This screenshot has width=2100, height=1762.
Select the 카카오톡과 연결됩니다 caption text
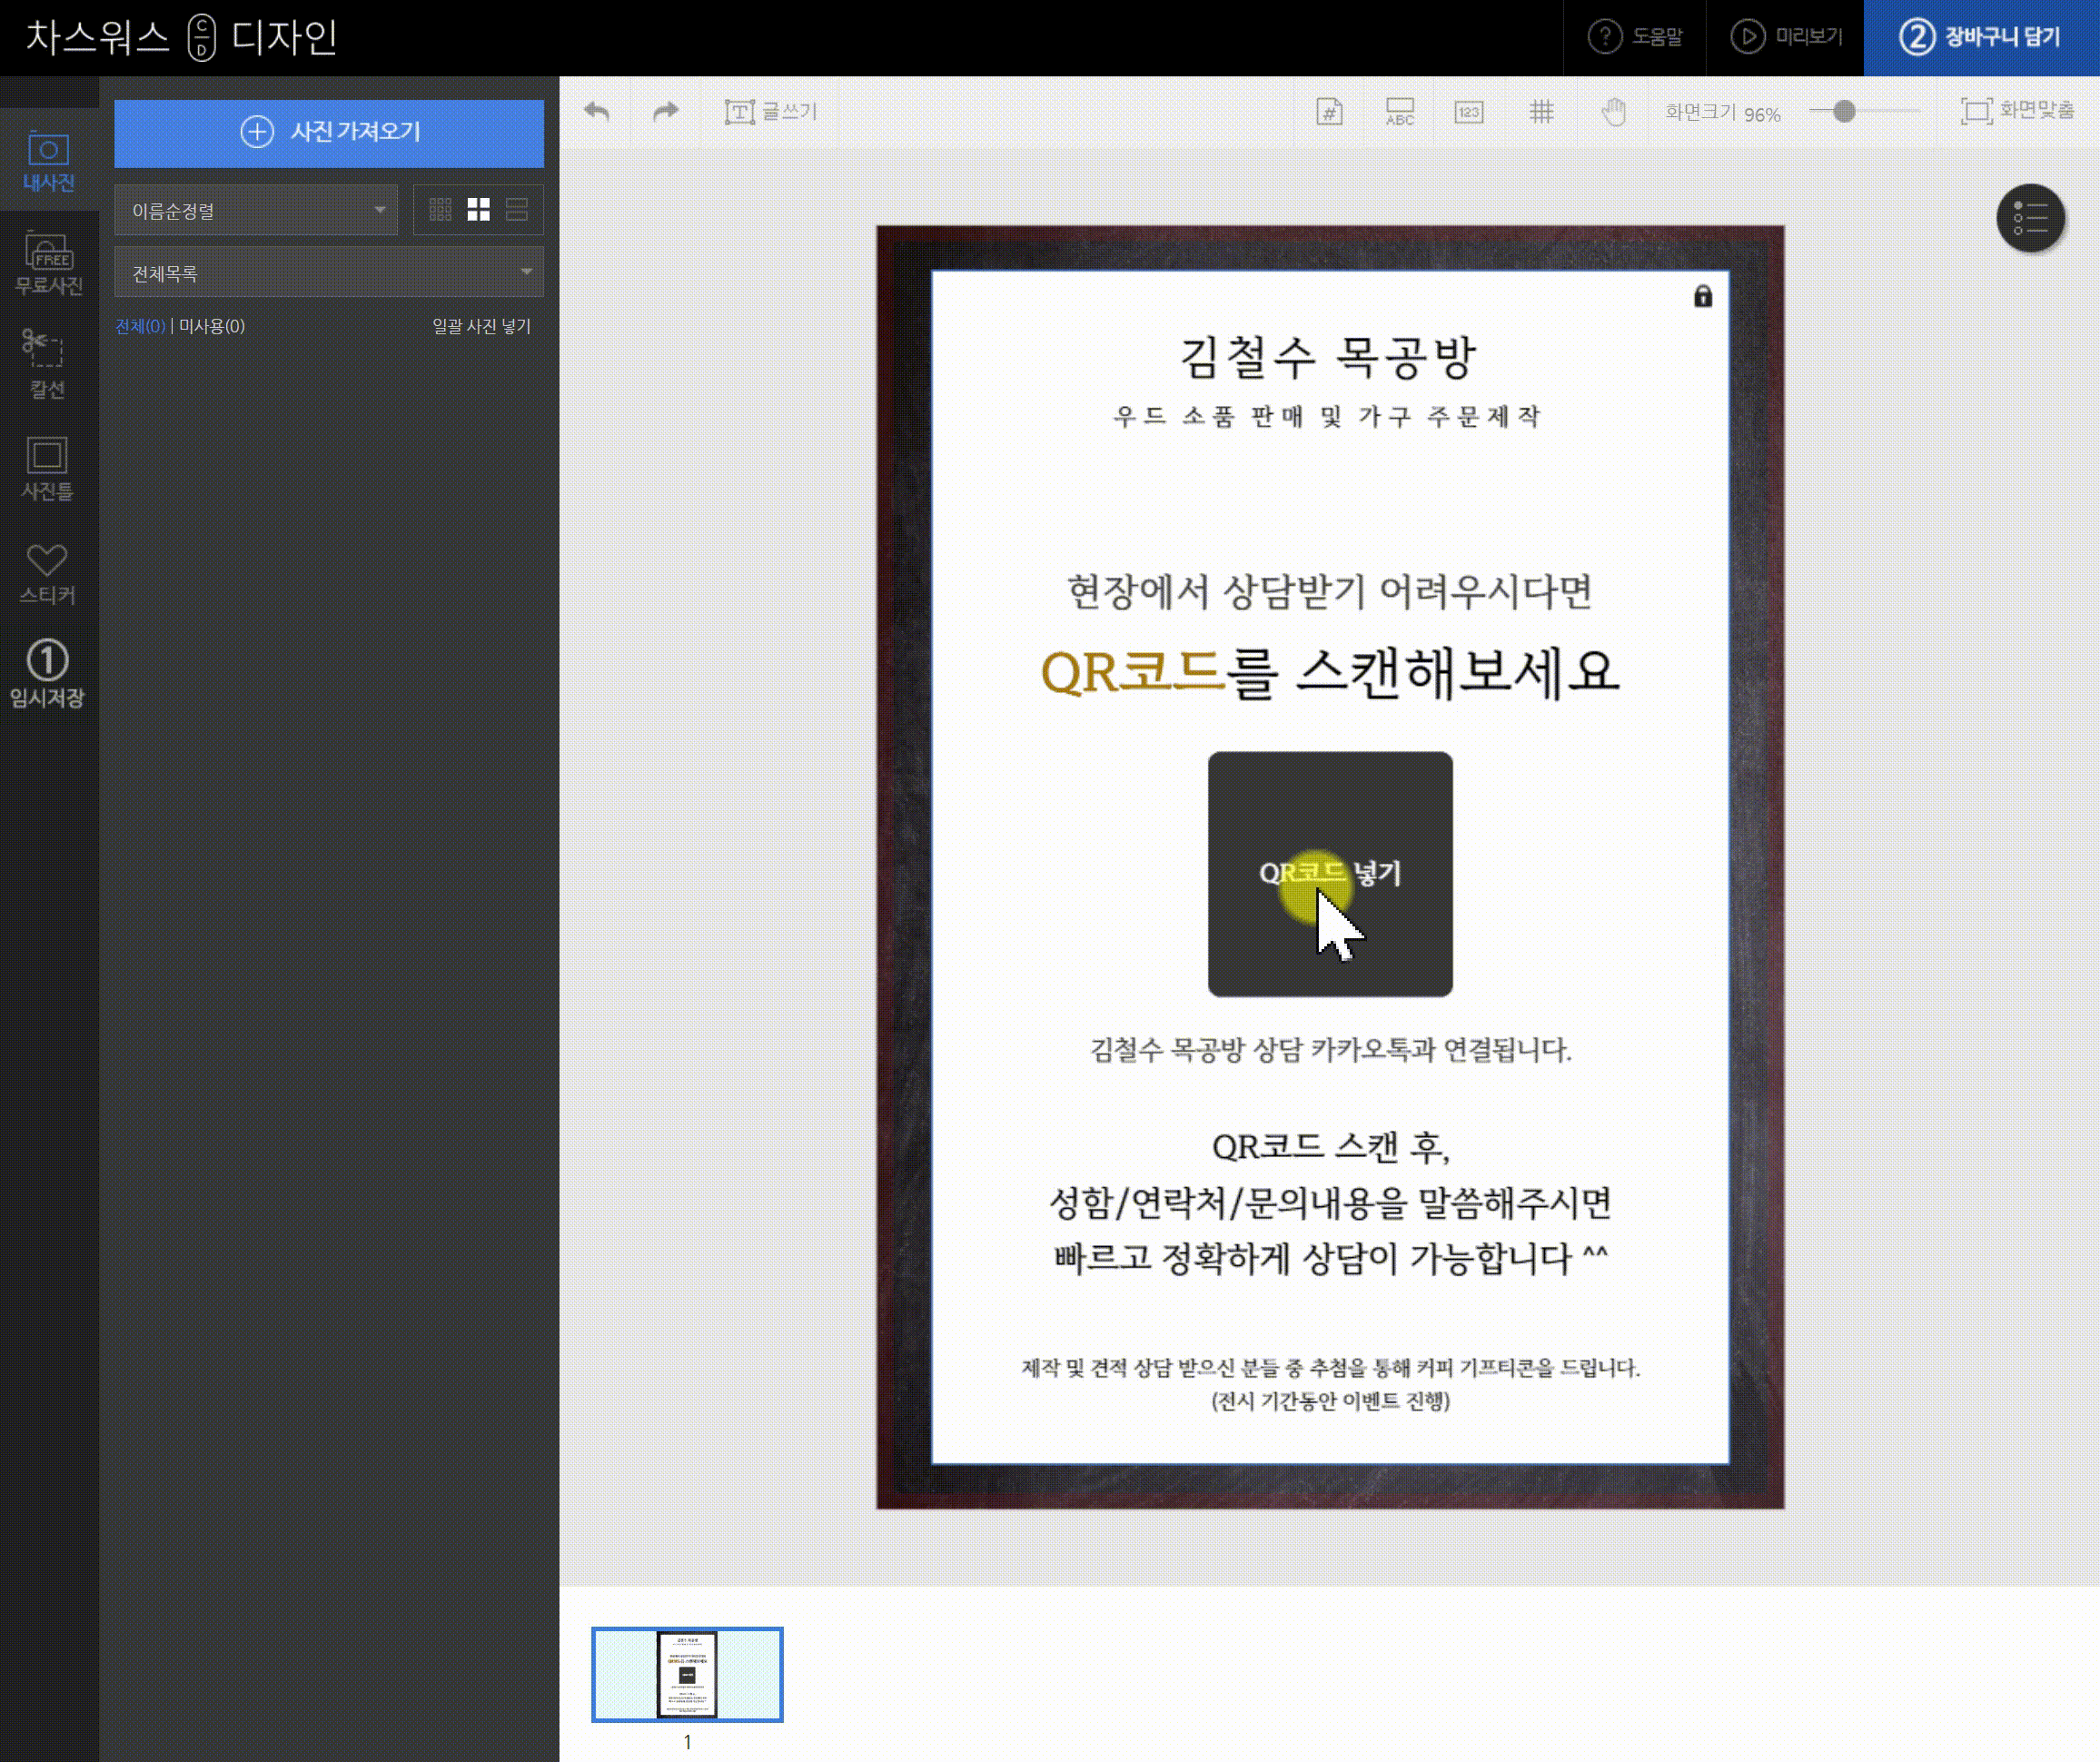[1330, 1049]
